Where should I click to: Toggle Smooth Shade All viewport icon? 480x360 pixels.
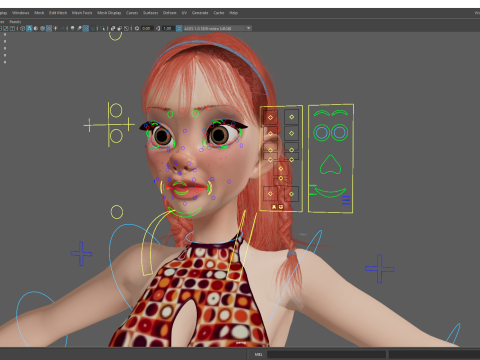pos(29,28)
